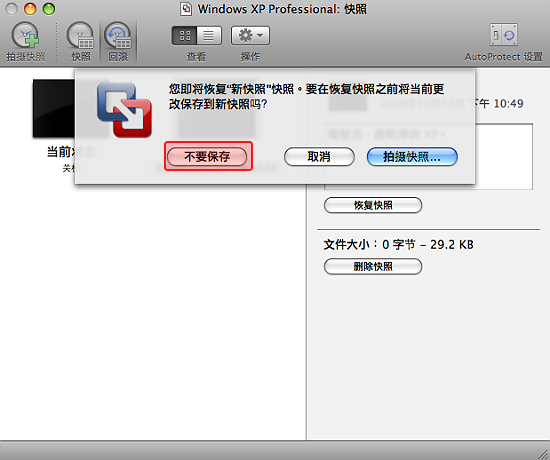Viewport: 550px width, 460px height.
Task: Click the green zoom window button
Action: (49, 9)
